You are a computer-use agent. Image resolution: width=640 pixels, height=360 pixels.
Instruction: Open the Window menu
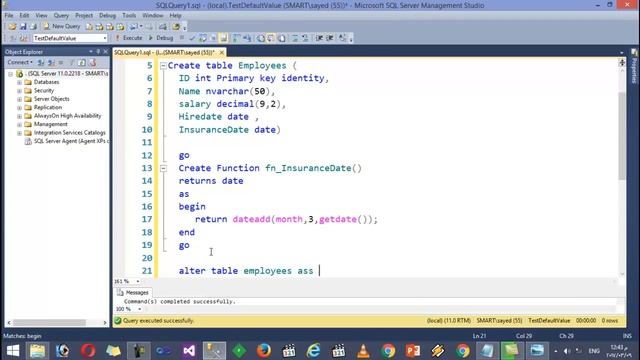pos(153,16)
